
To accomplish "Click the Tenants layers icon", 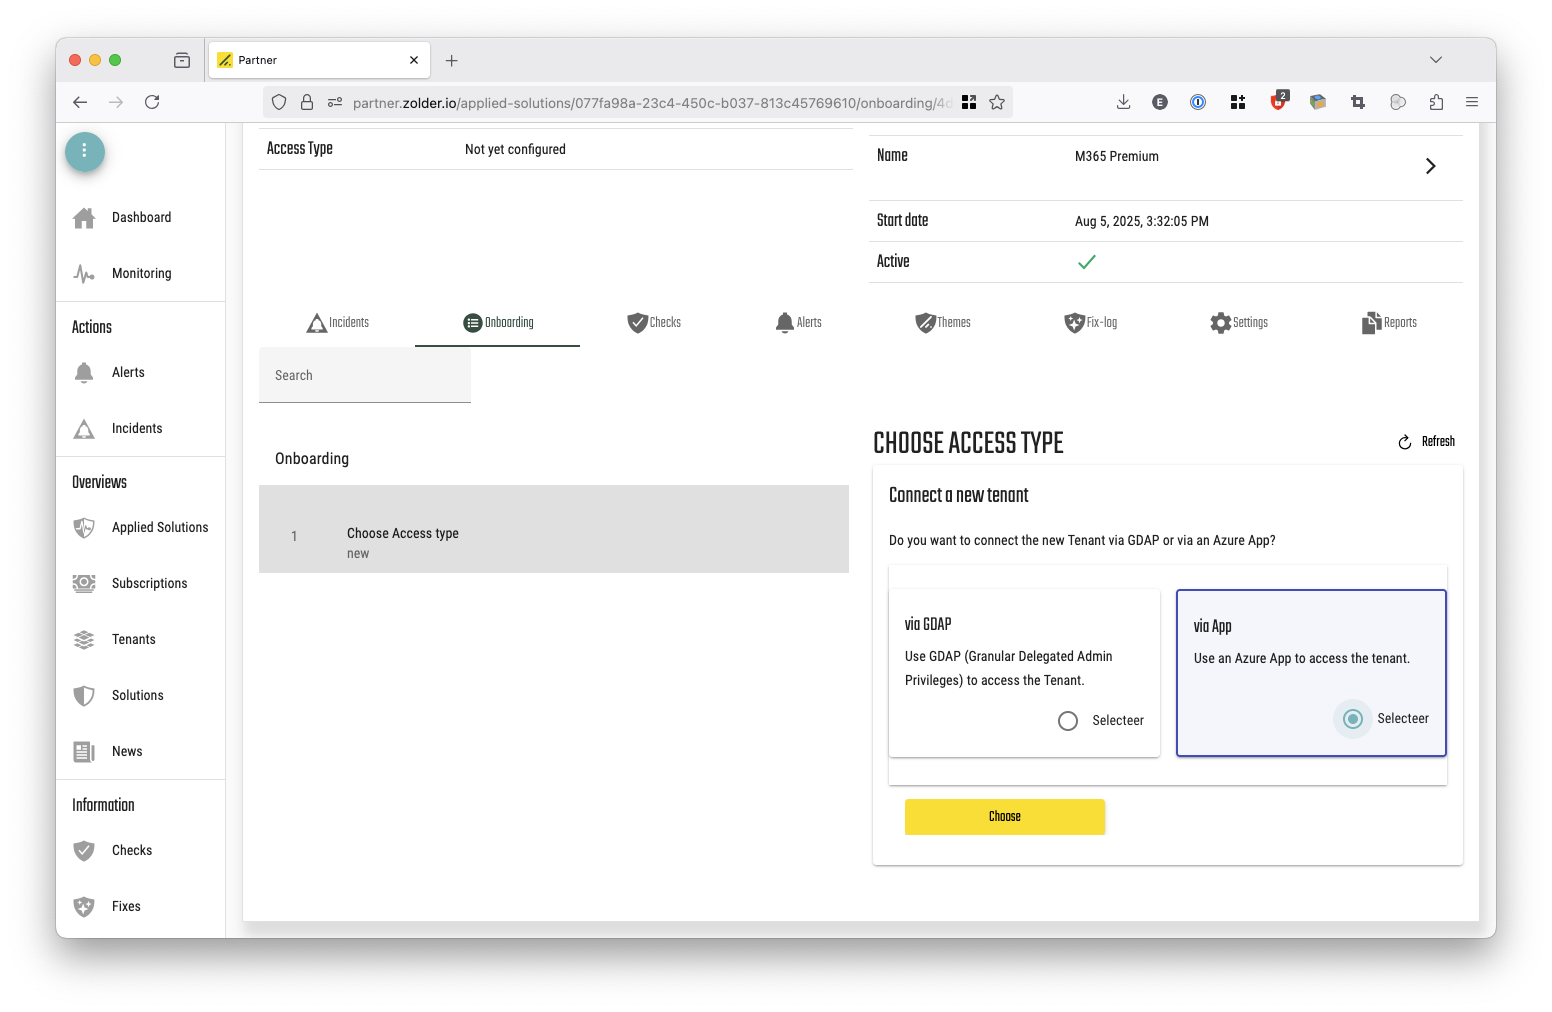I will click(x=84, y=640).
